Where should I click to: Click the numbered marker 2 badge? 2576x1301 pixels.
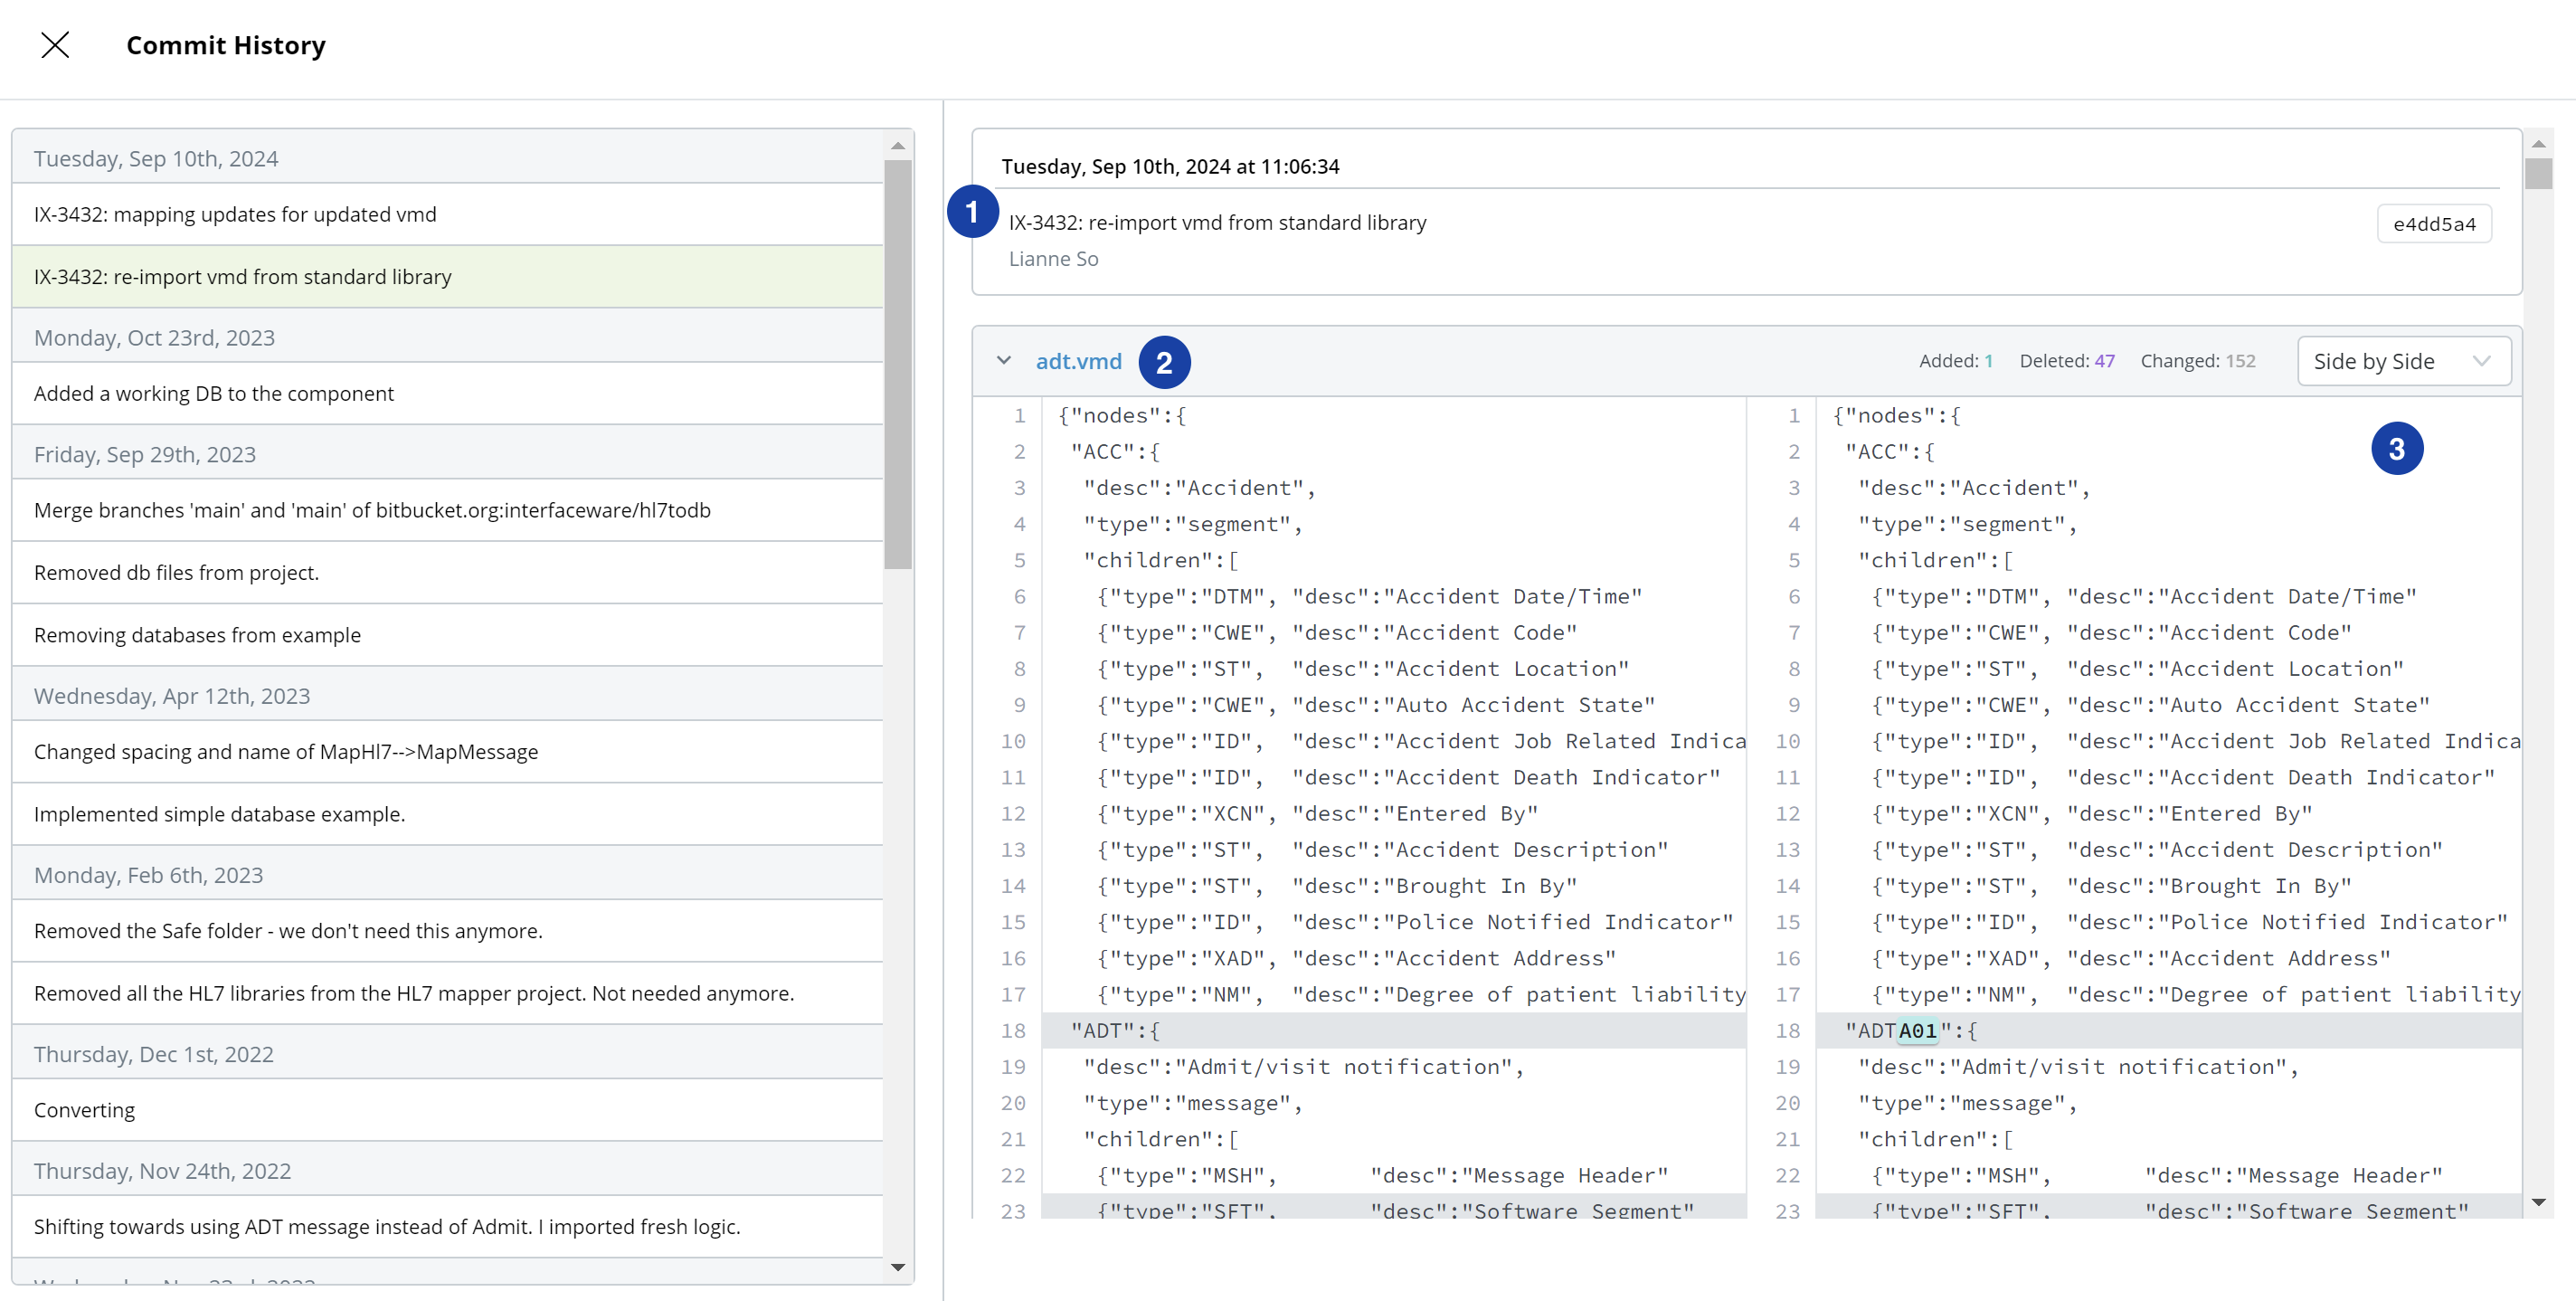(x=1164, y=362)
